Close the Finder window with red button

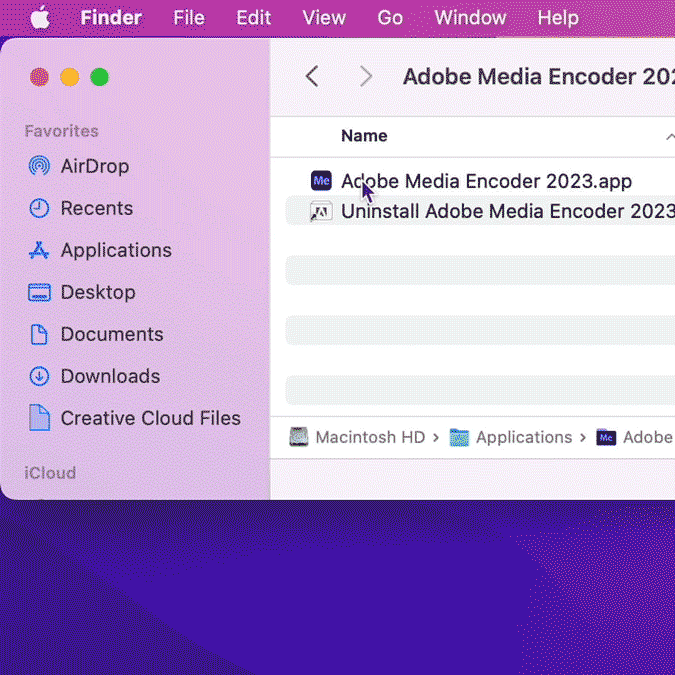(x=39, y=77)
